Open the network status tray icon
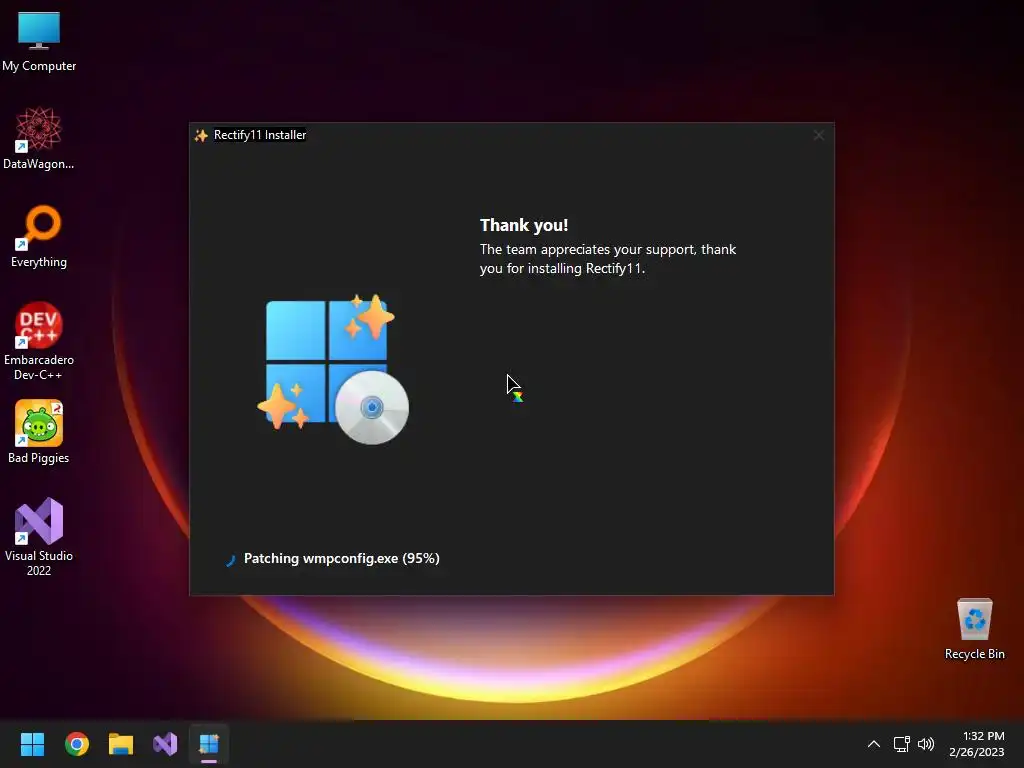This screenshot has width=1024, height=768. click(x=901, y=744)
